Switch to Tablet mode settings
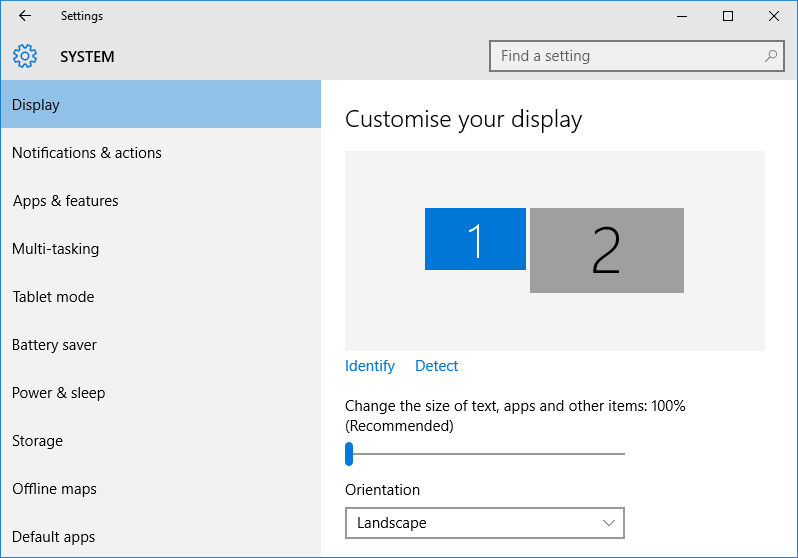Image resolution: width=798 pixels, height=558 pixels. pos(54,297)
